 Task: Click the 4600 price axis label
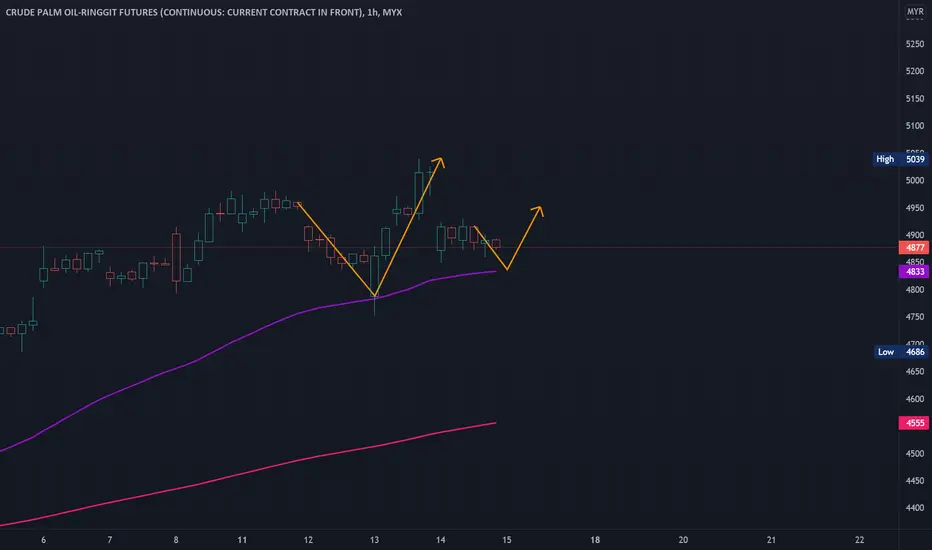point(915,399)
